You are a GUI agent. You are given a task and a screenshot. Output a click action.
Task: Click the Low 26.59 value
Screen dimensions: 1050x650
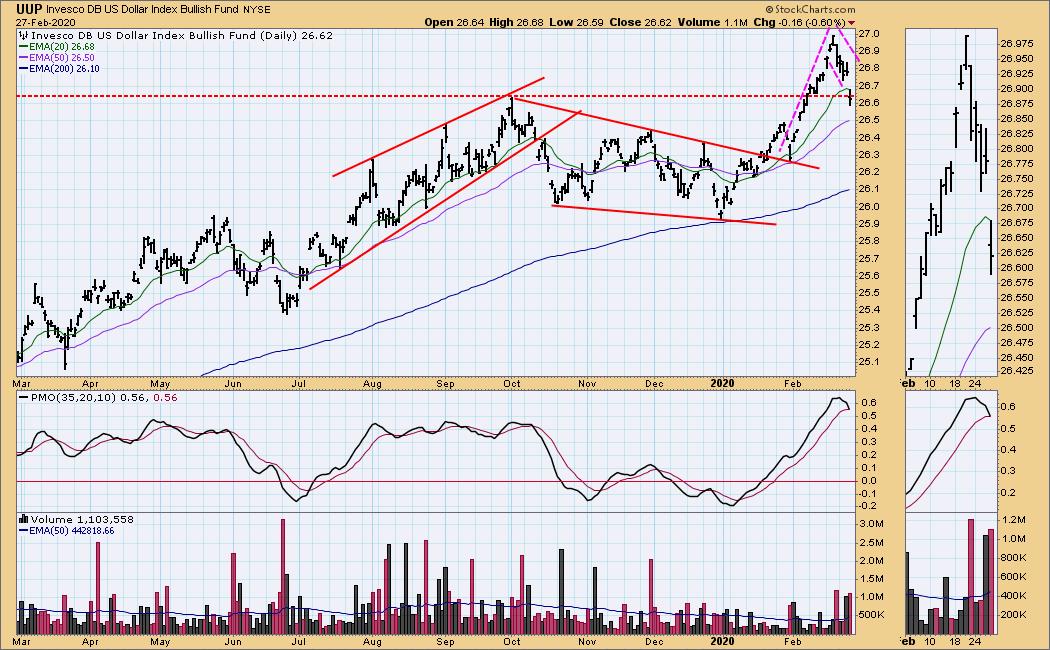coord(577,22)
